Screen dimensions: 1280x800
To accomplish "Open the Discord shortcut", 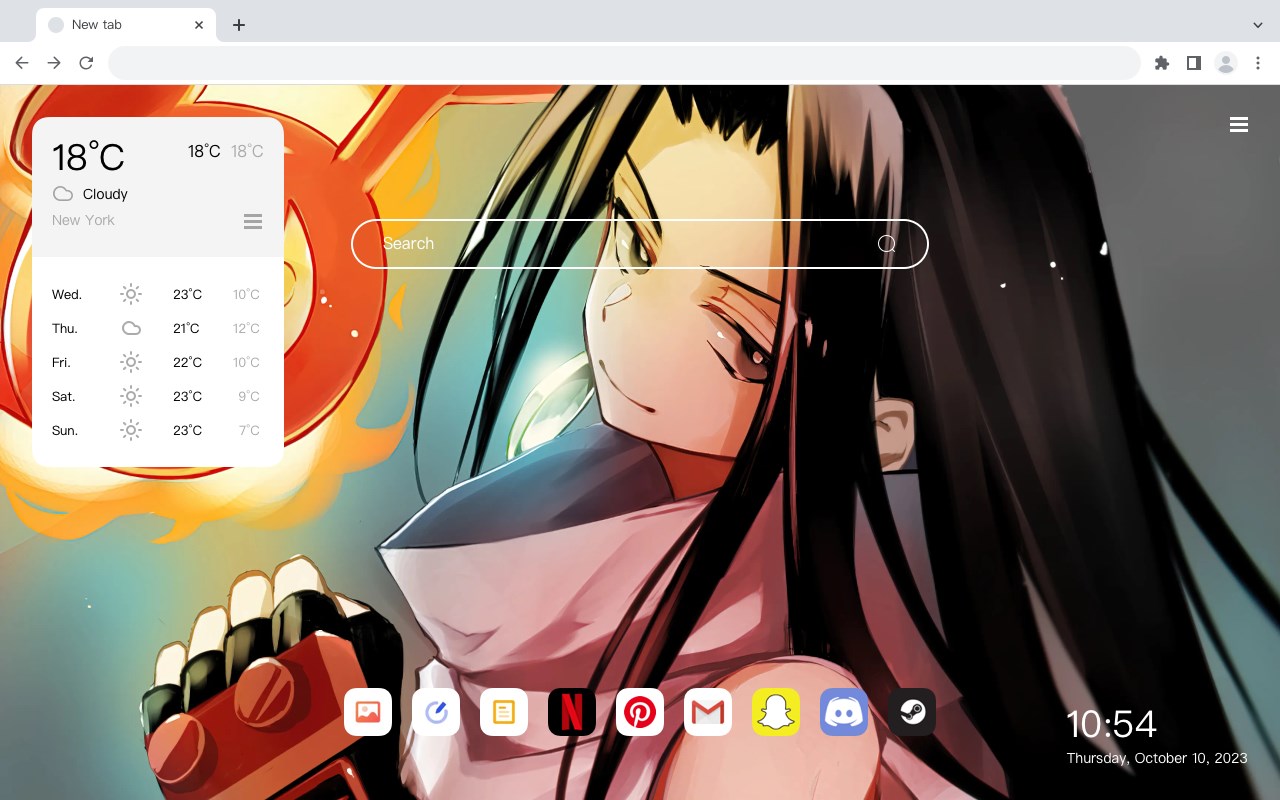I will coord(844,712).
